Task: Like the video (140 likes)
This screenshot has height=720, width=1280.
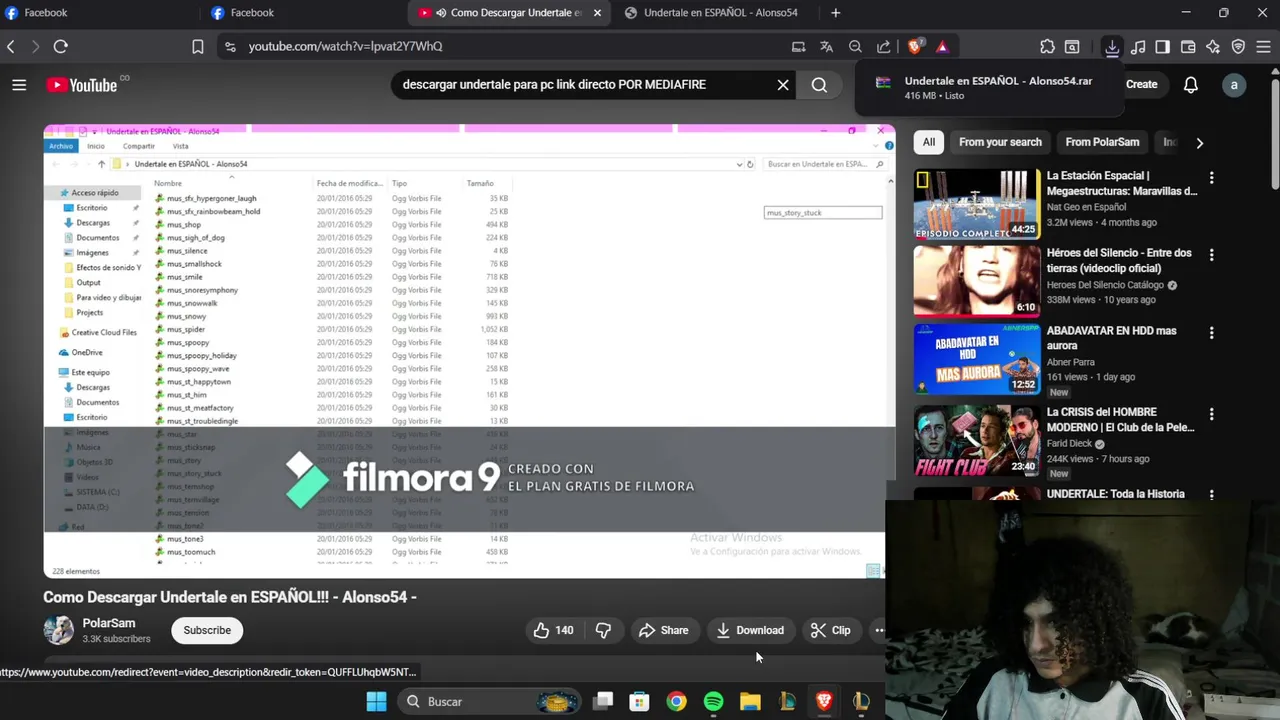Action: pos(554,630)
